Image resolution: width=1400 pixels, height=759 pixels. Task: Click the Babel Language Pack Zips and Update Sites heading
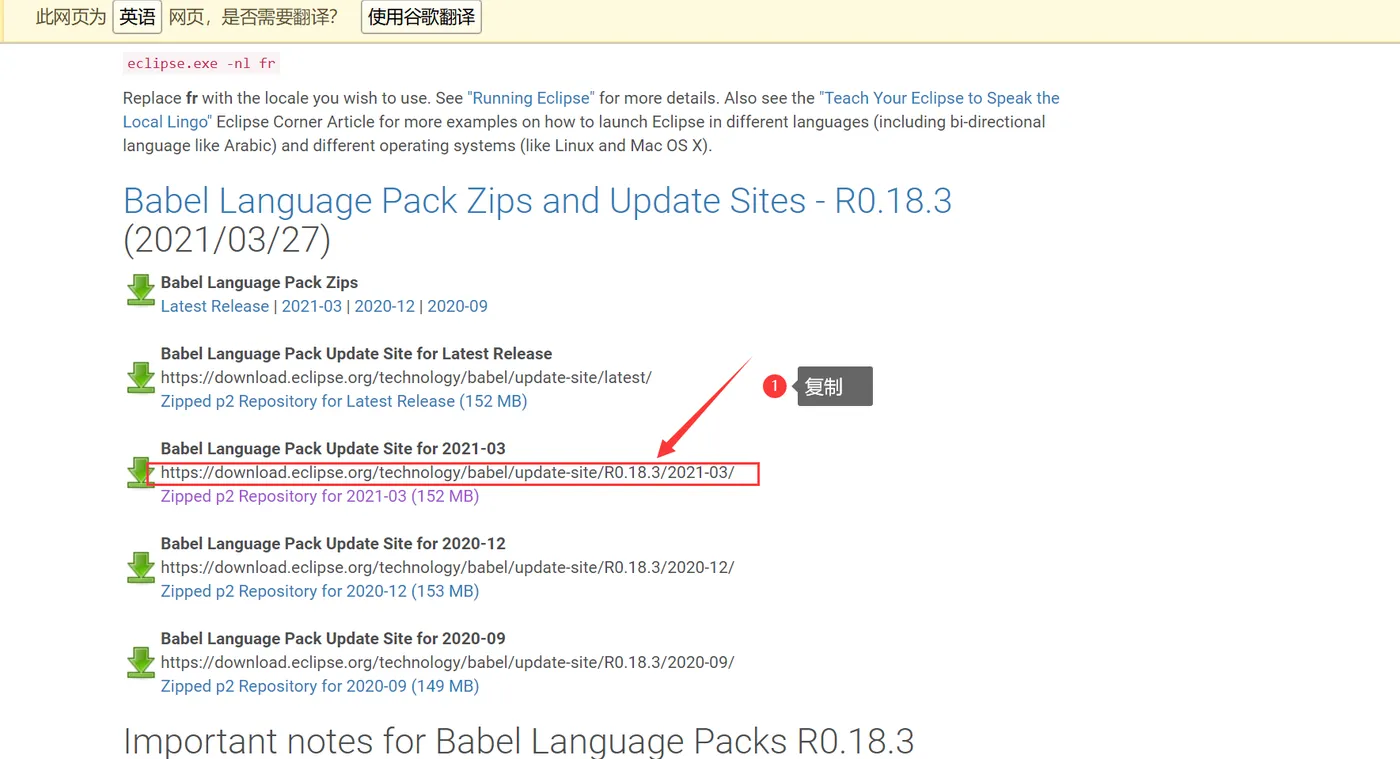[x=538, y=220]
